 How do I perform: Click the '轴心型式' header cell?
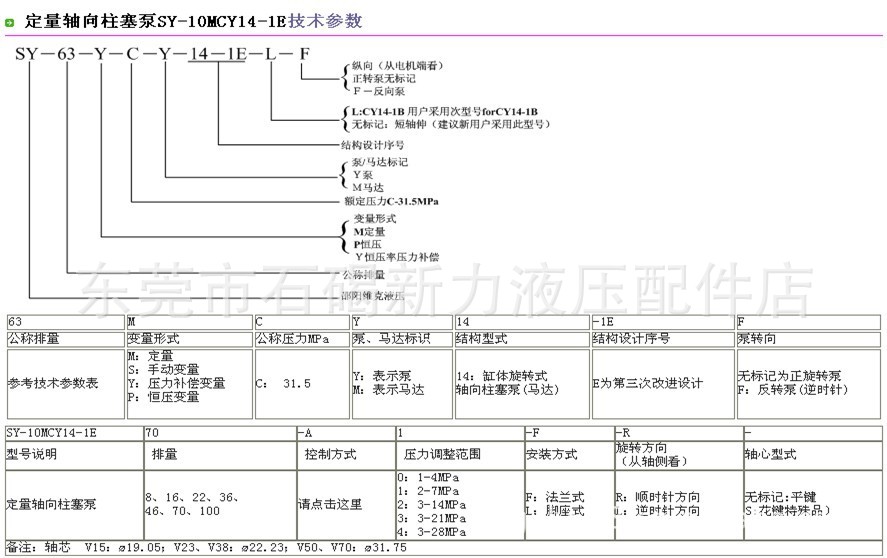[x=813, y=454]
